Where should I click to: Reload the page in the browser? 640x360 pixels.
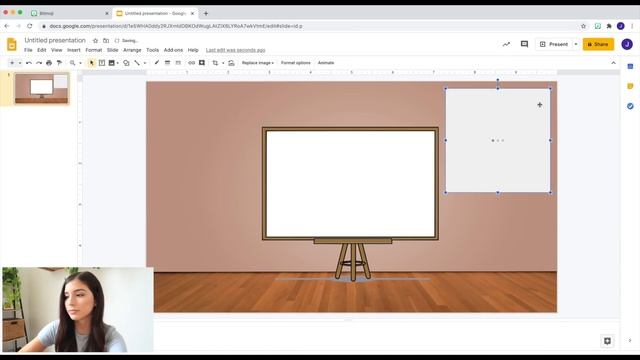(x=30, y=26)
